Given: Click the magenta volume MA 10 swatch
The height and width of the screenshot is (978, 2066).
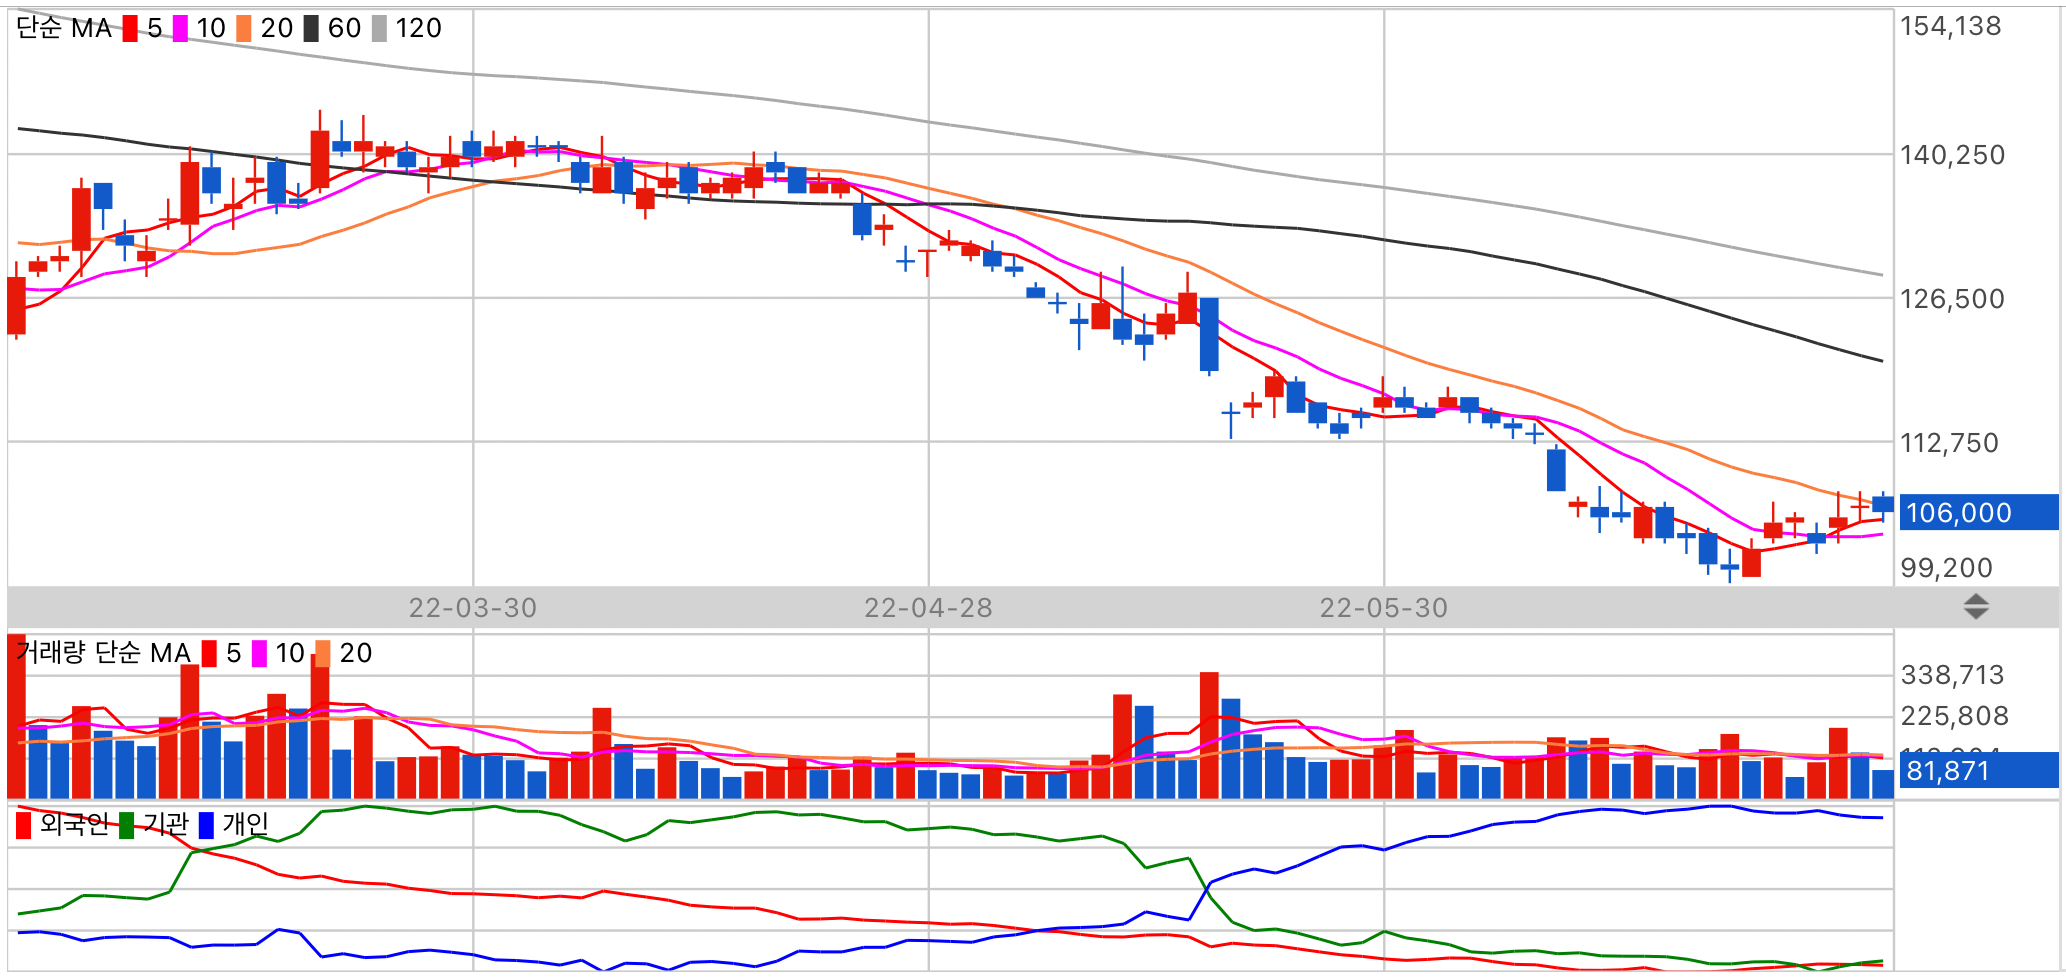Looking at the screenshot, I should (259, 653).
